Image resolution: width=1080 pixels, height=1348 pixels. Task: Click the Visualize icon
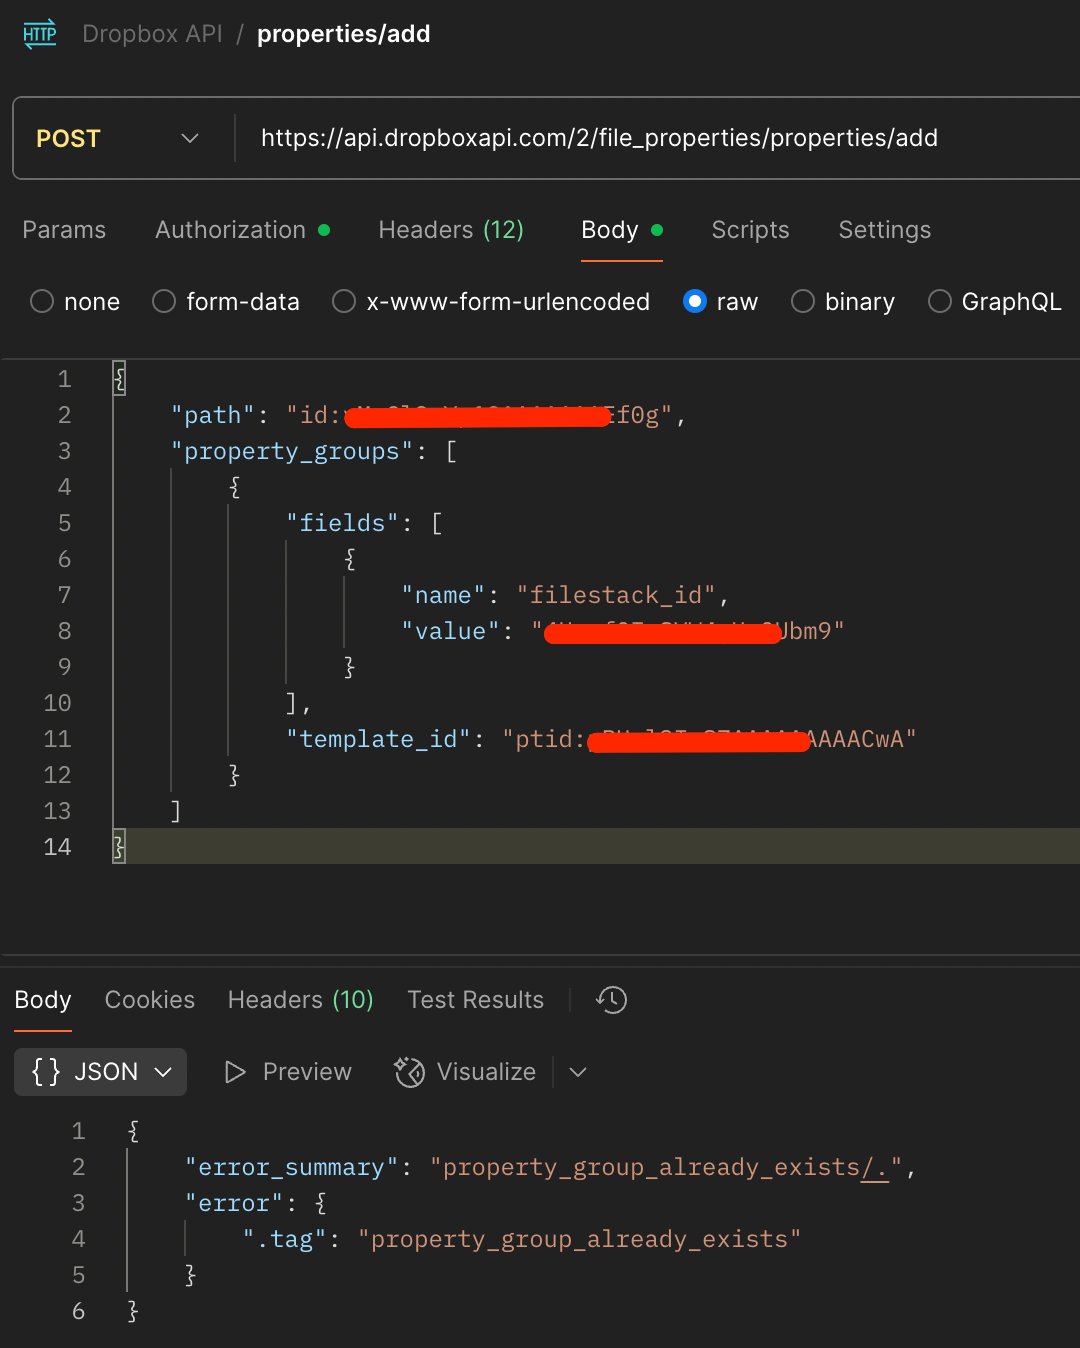tap(410, 1072)
